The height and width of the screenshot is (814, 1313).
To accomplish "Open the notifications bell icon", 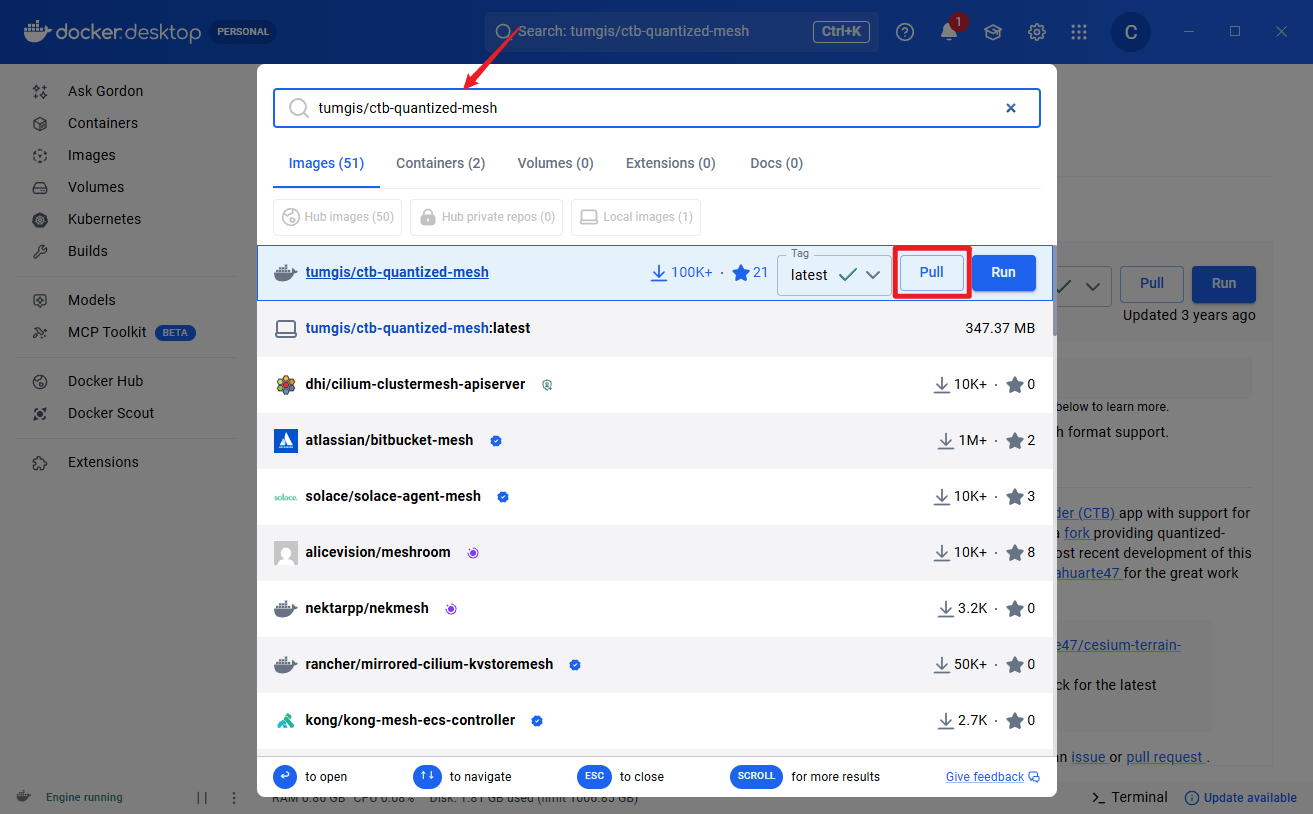I will (x=948, y=32).
